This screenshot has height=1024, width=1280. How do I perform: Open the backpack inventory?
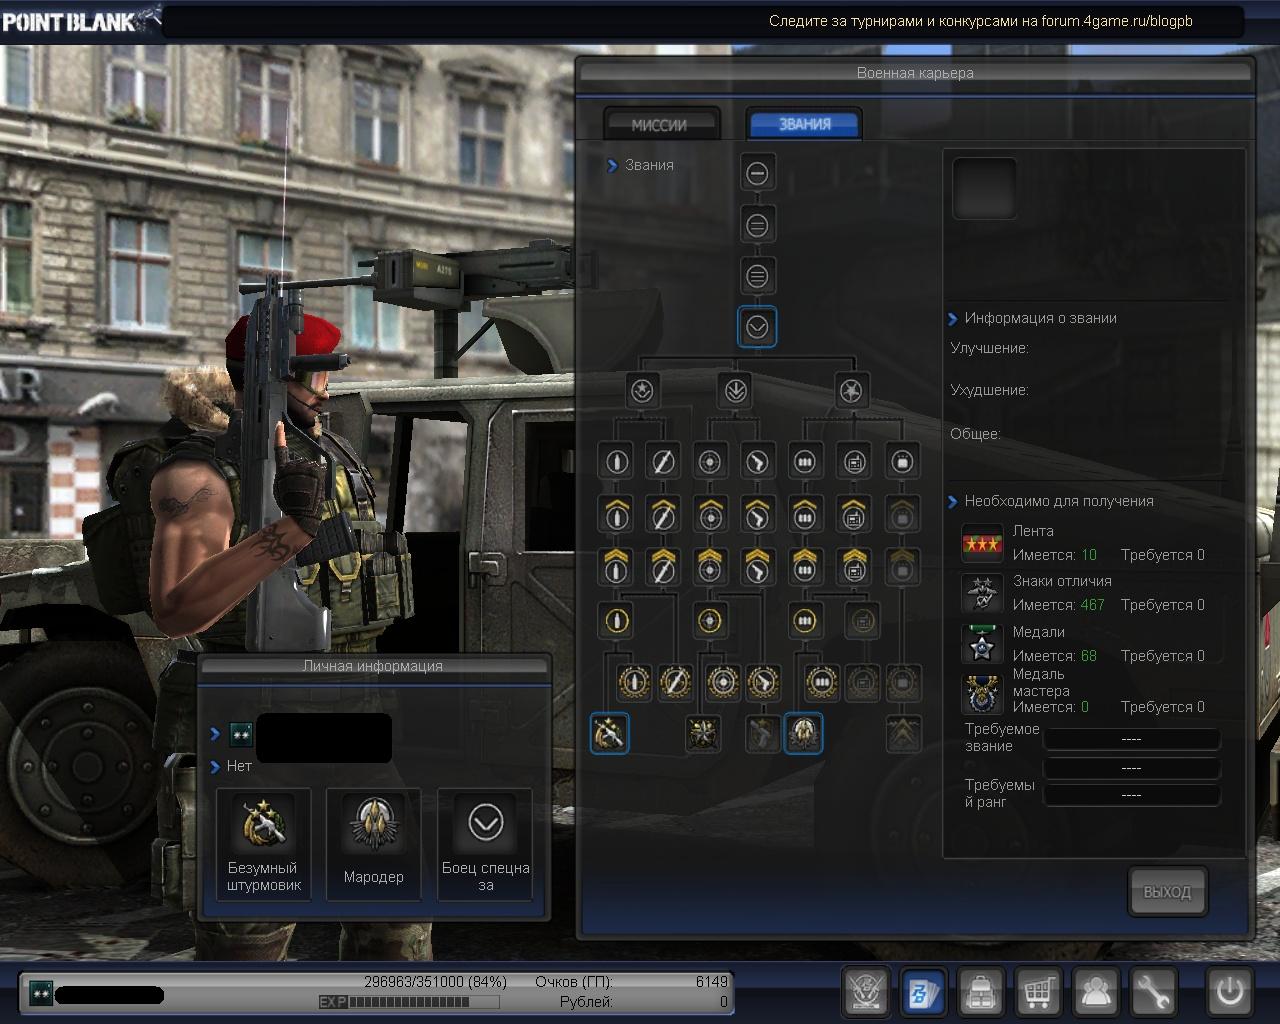(x=981, y=991)
